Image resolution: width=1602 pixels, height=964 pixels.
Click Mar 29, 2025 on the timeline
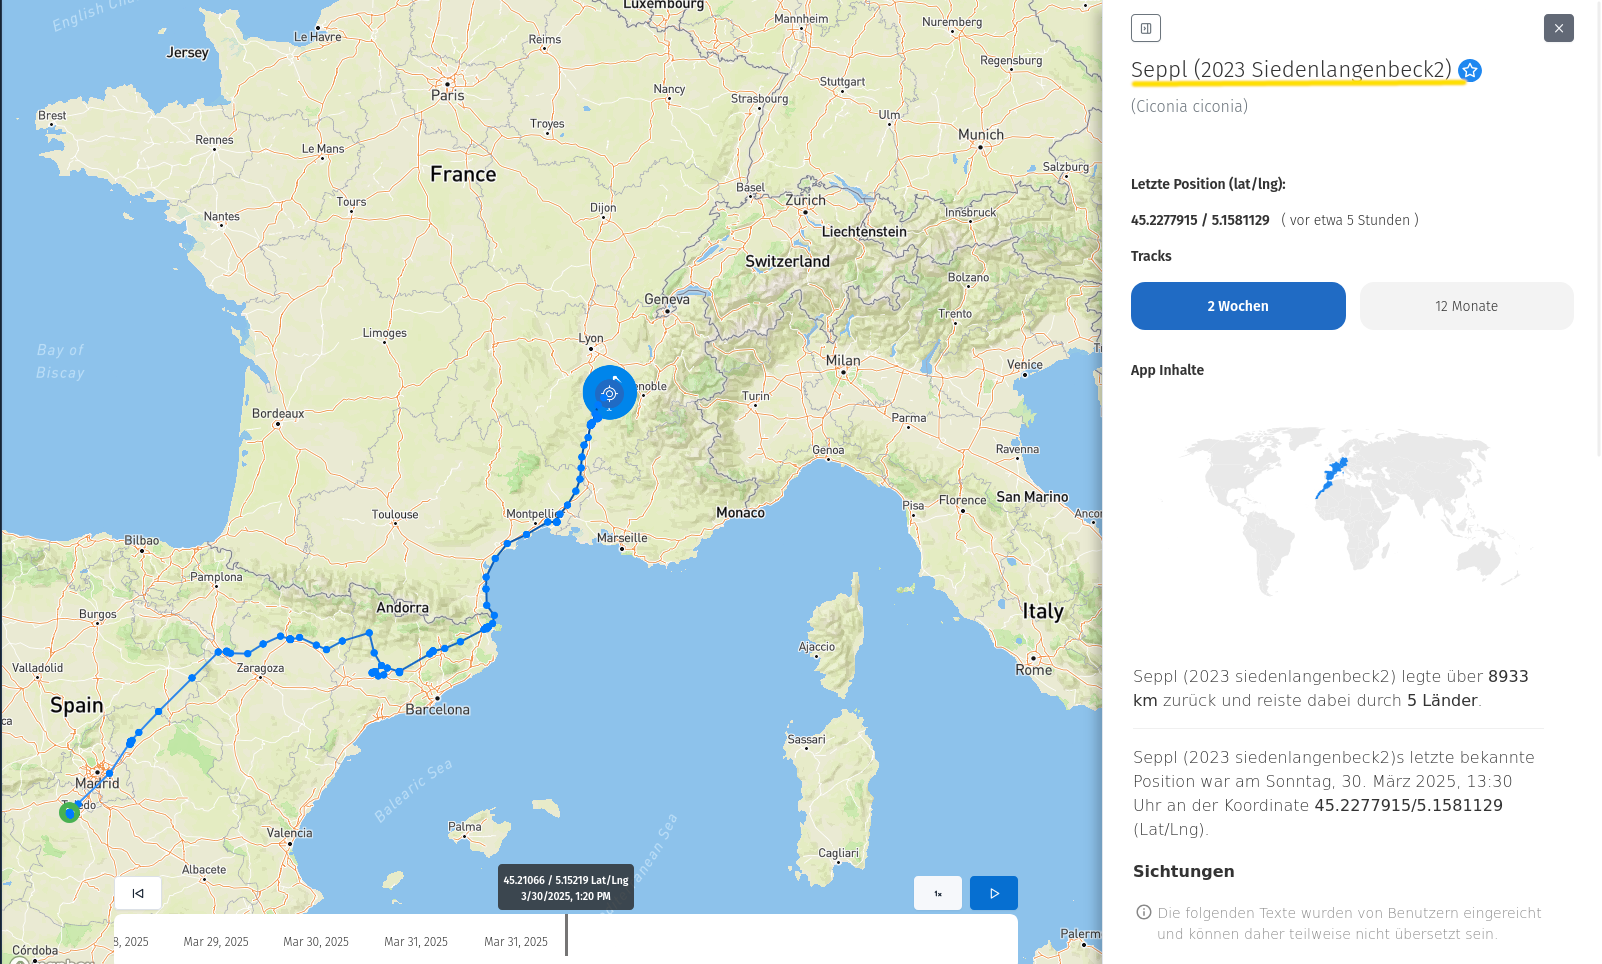point(216,942)
